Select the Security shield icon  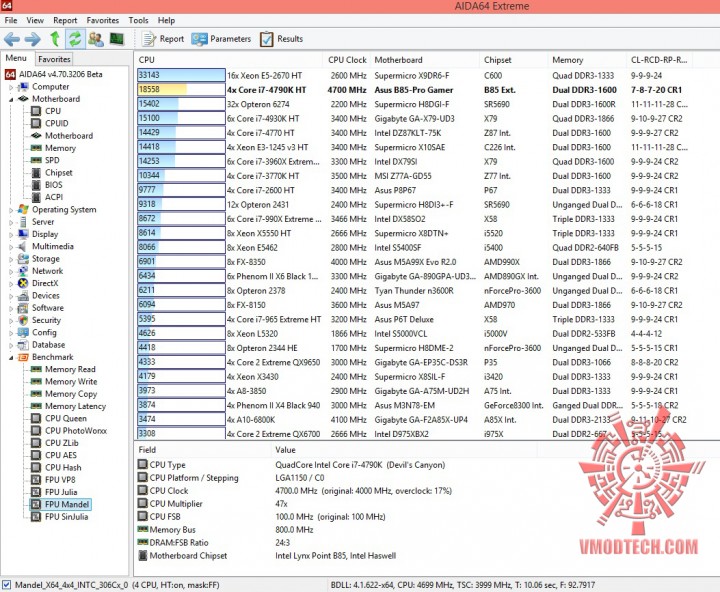click(23, 321)
